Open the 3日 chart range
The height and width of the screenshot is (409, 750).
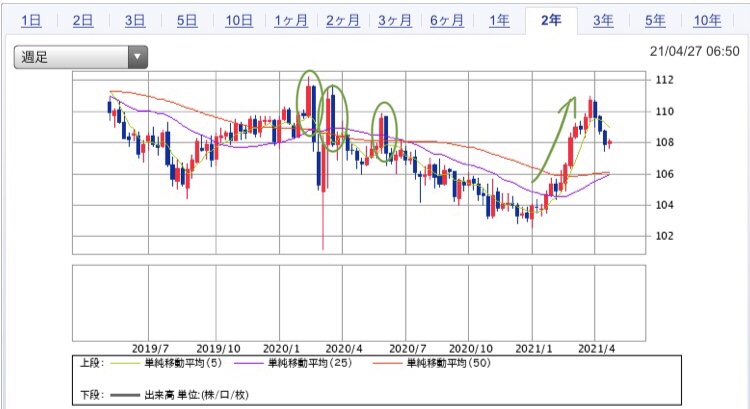coord(135,21)
